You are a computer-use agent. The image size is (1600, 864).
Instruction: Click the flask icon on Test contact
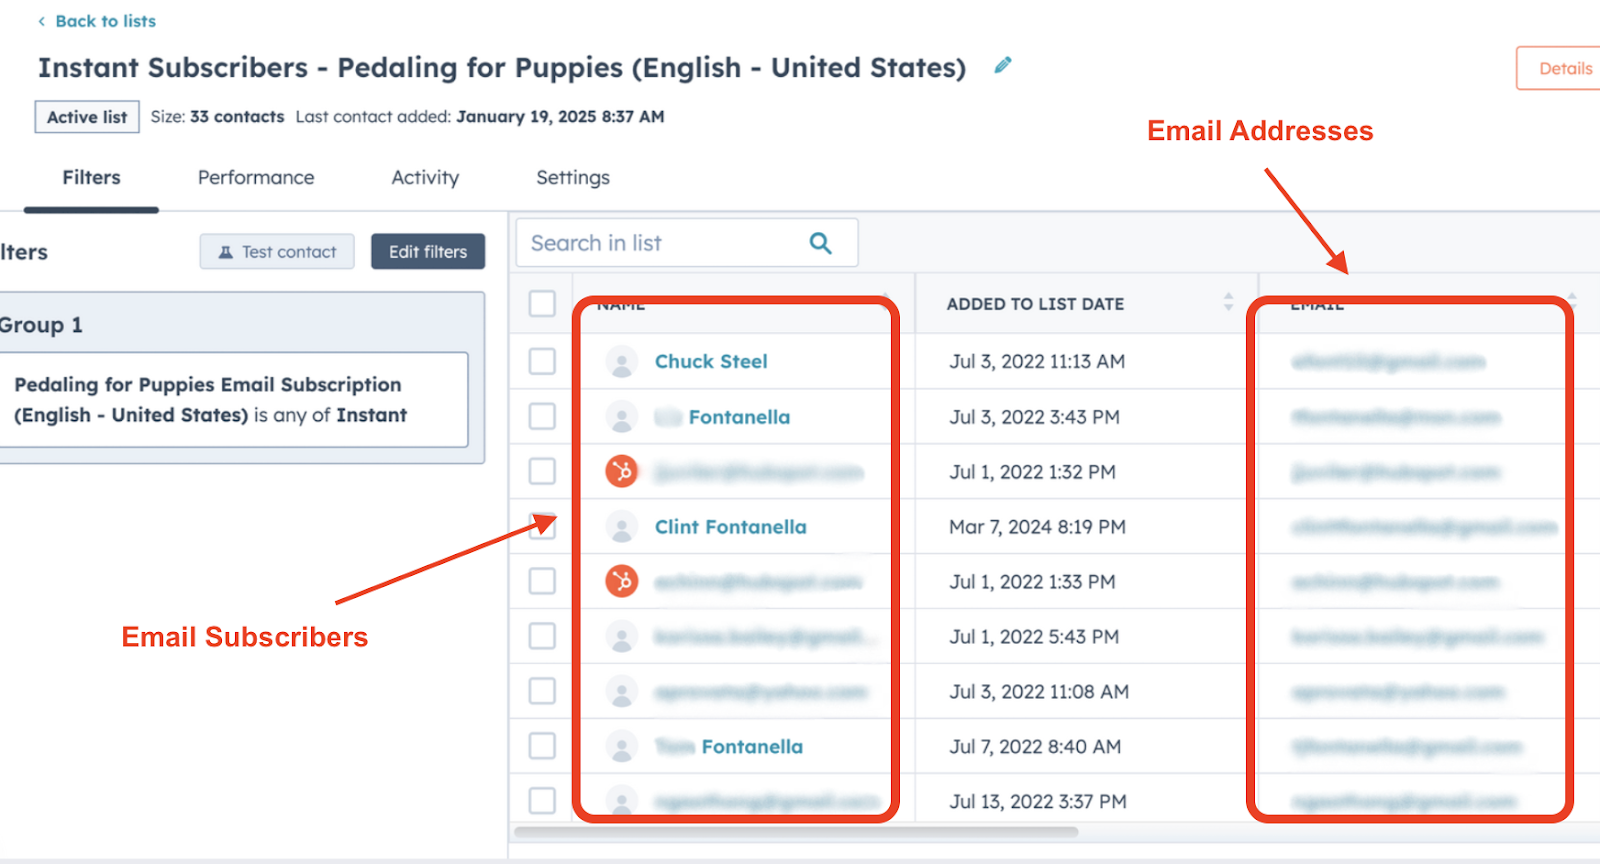[x=226, y=252]
